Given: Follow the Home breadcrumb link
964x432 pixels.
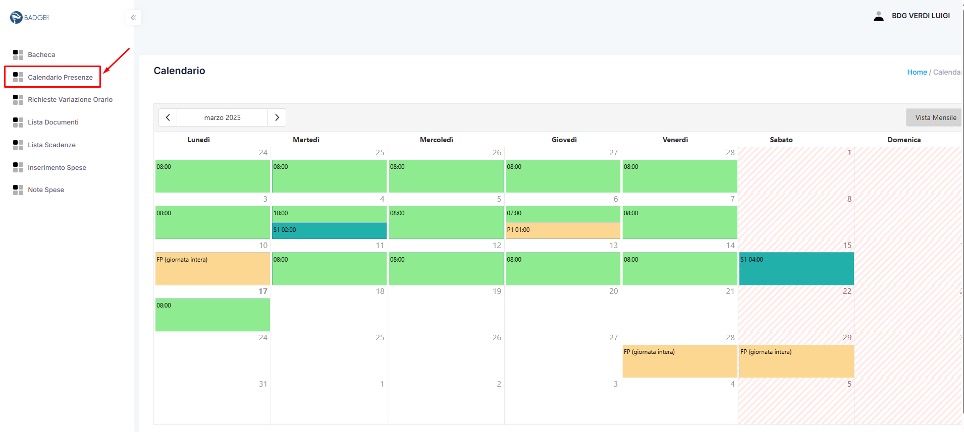Looking at the screenshot, I should (x=916, y=72).
